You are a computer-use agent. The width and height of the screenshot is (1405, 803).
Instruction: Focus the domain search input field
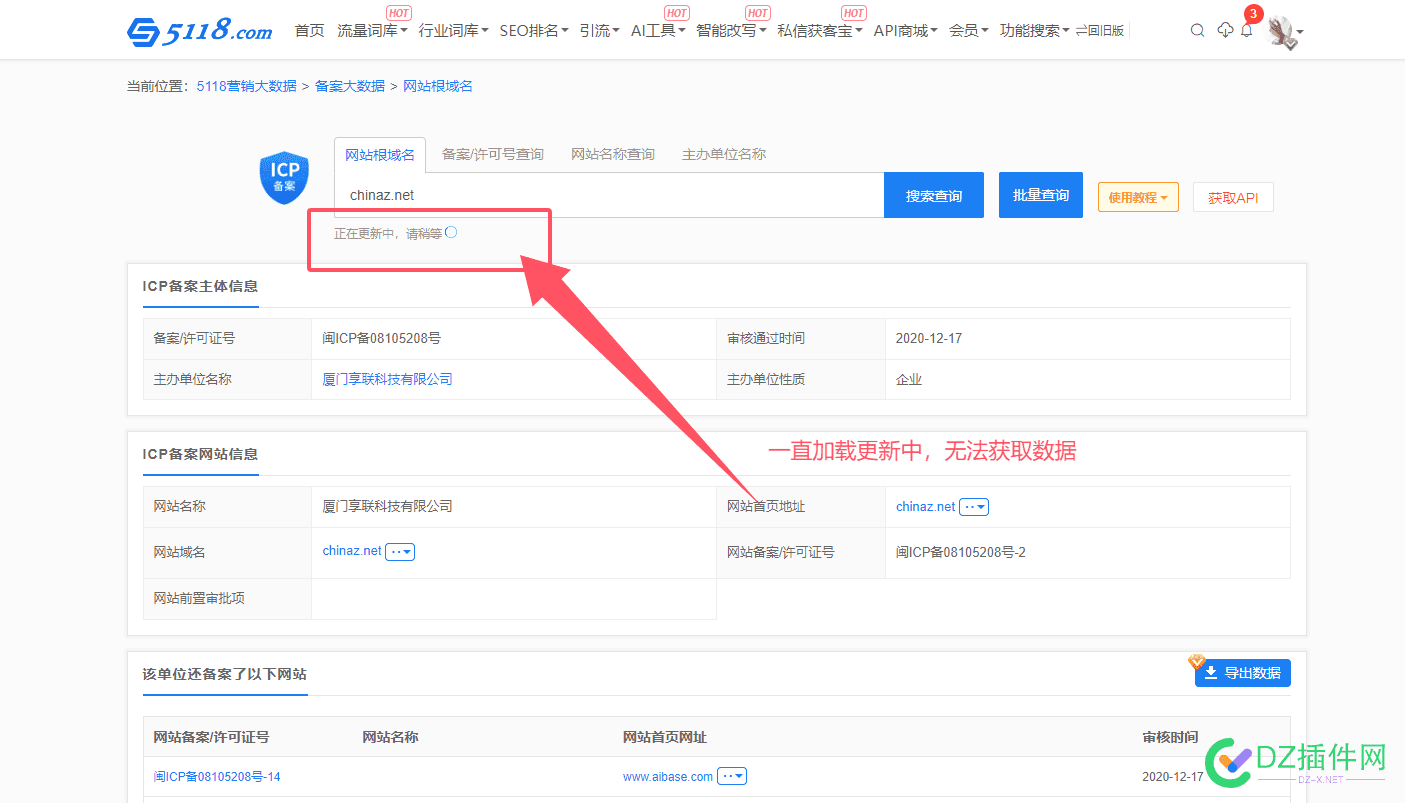tap(609, 195)
